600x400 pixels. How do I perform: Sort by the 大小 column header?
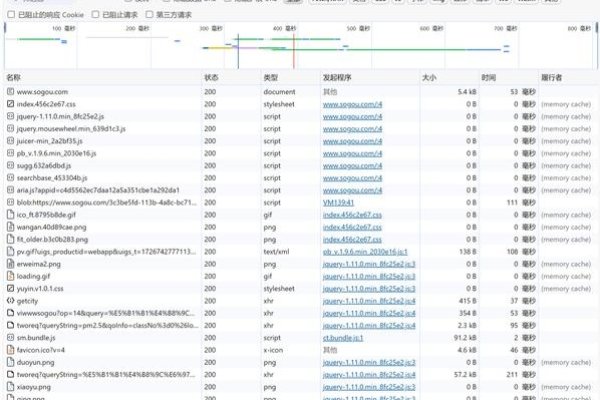coord(449,78)
